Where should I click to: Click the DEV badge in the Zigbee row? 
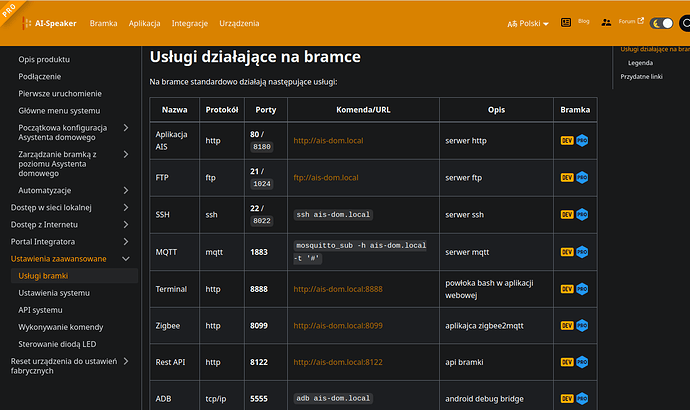566,326
